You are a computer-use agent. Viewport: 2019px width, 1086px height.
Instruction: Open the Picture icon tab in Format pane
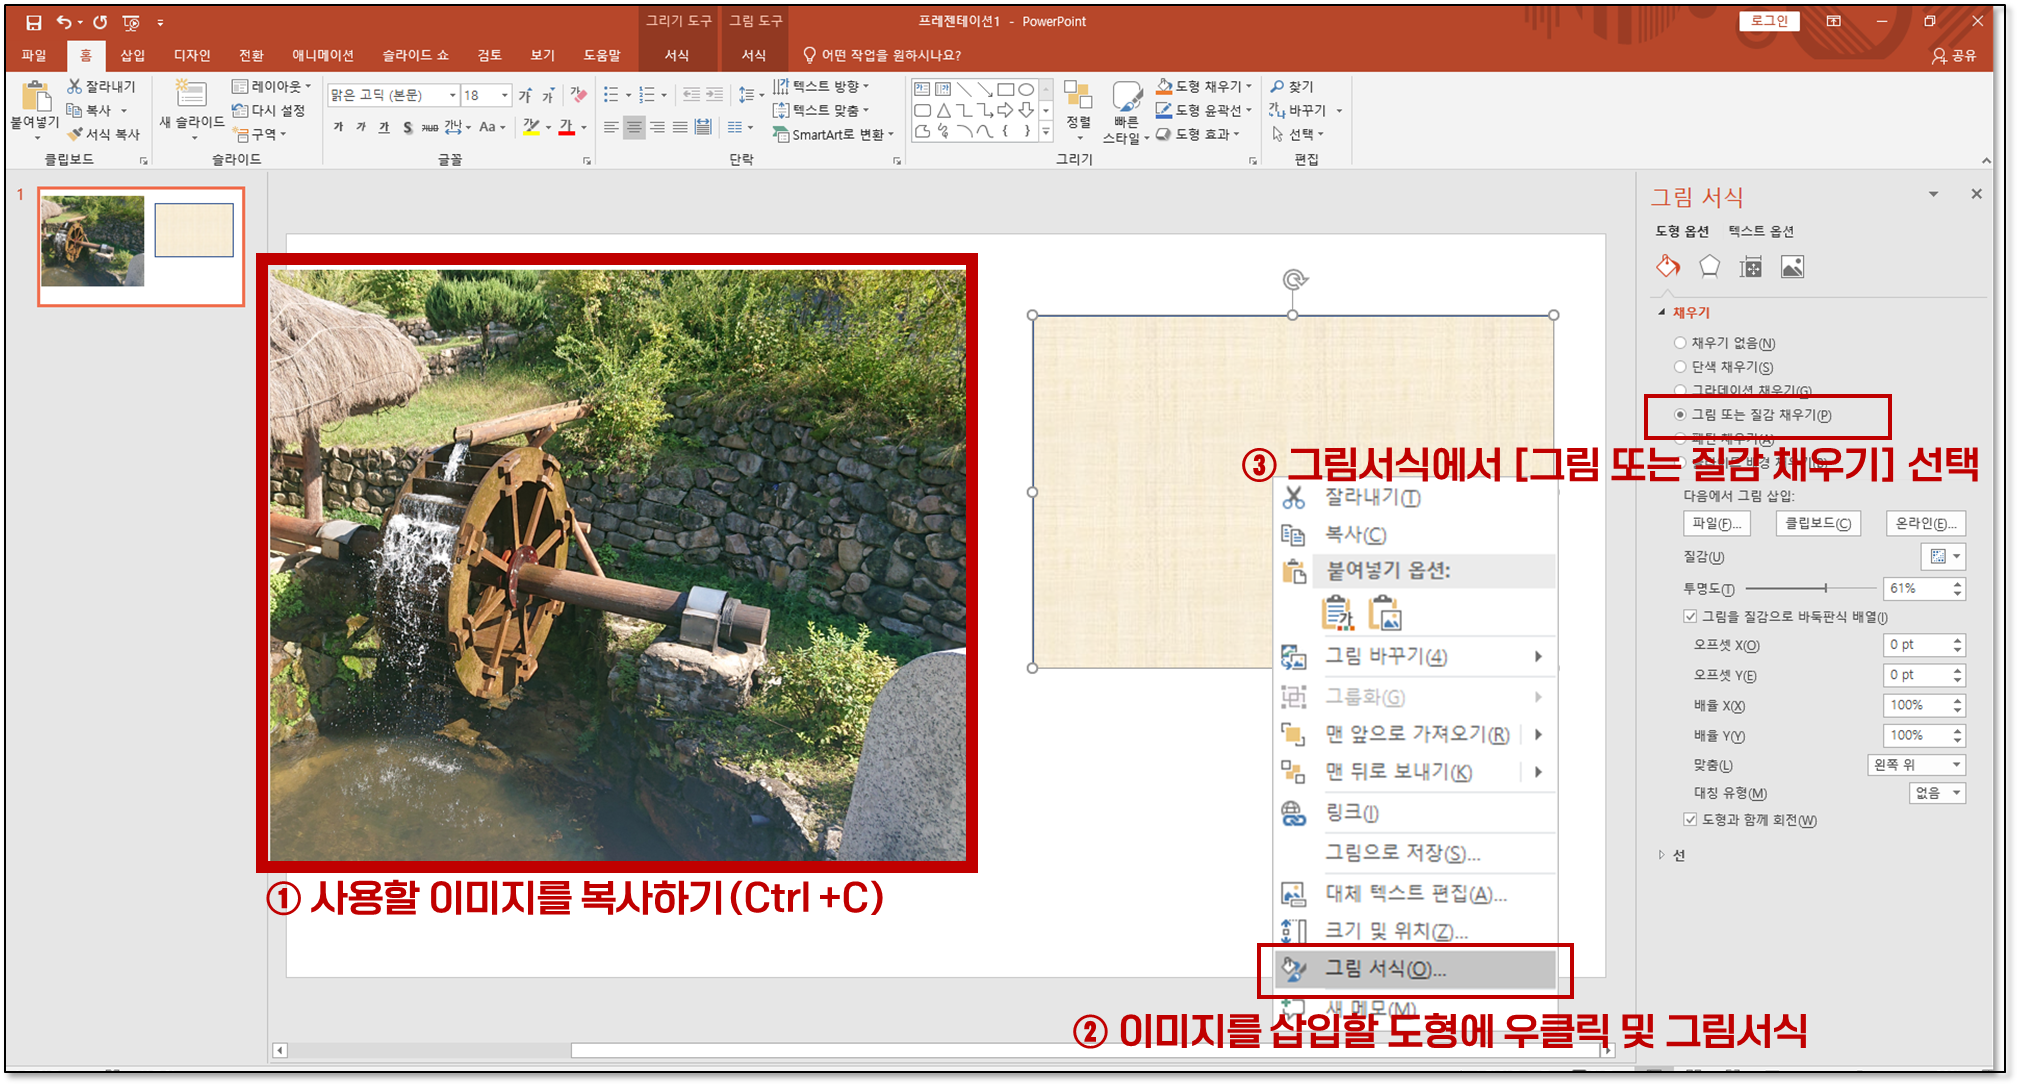(x=1792, y=267)
